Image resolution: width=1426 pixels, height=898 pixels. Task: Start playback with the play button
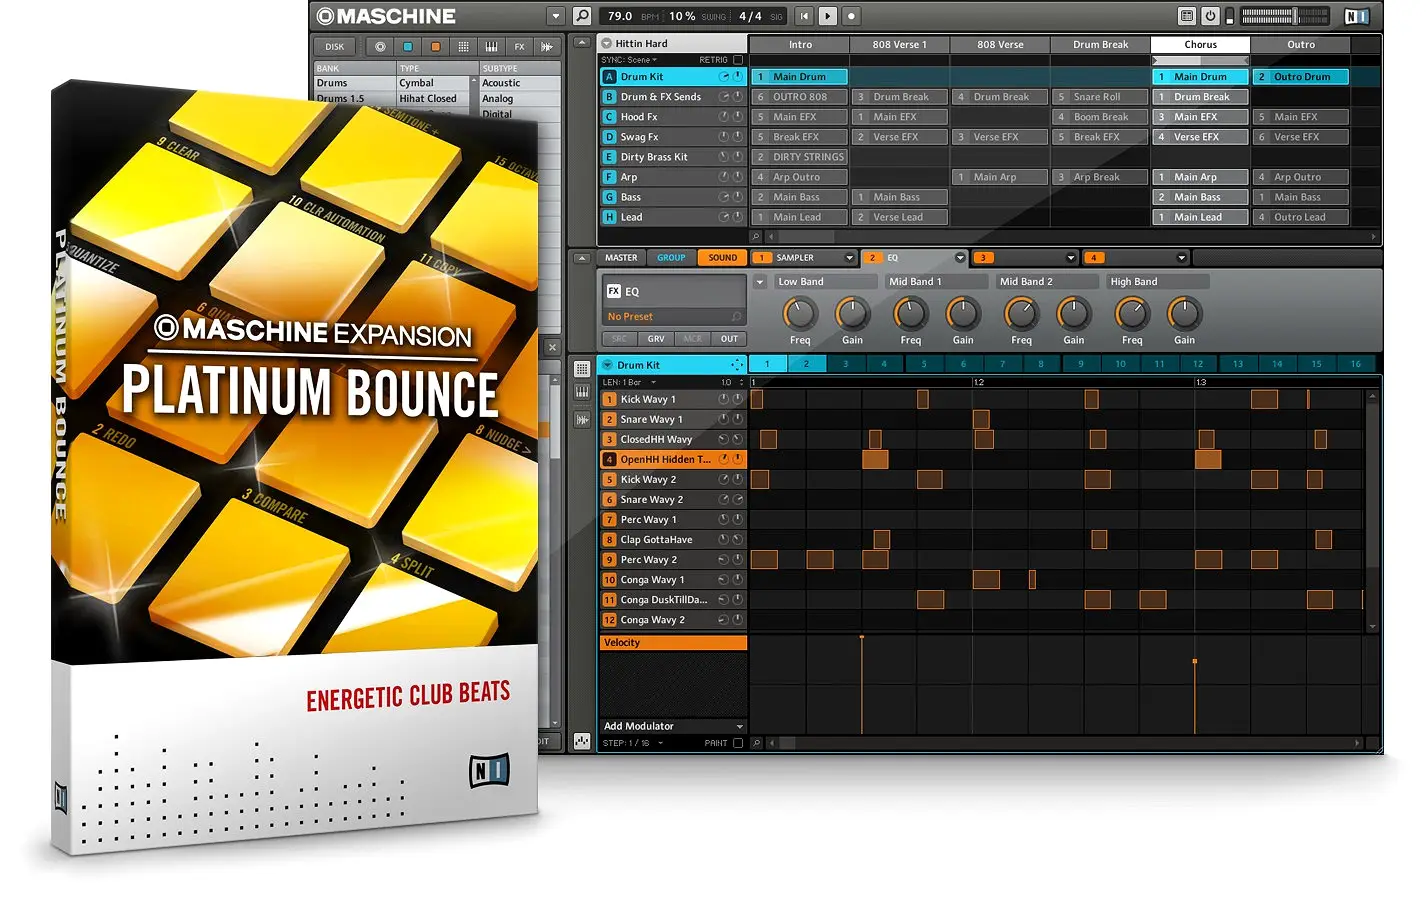(x=828, y=16)
